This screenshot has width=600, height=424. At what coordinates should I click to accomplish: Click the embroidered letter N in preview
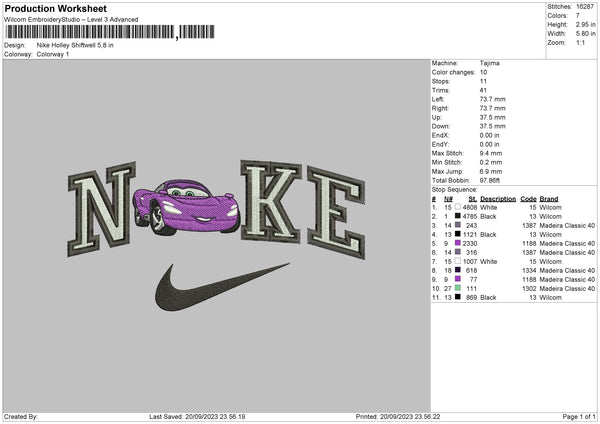102,209
